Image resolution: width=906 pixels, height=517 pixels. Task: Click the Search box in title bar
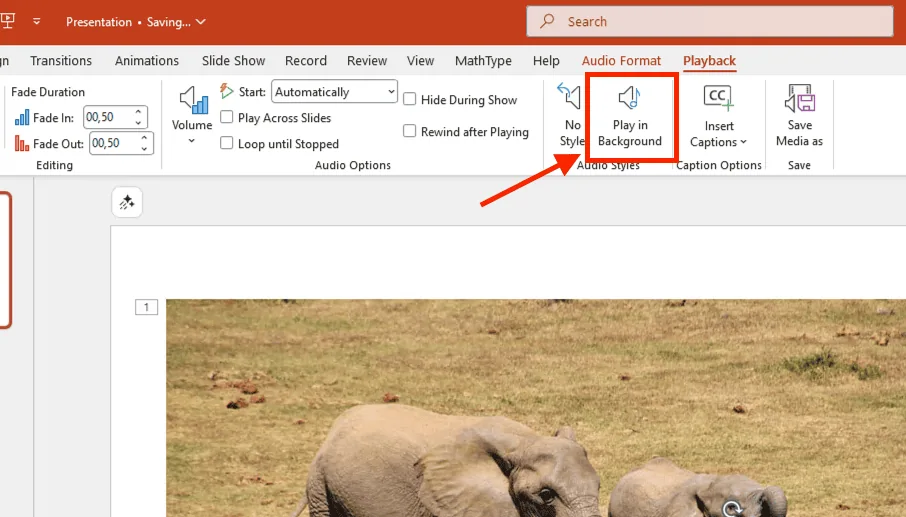(x=709, y=21)
